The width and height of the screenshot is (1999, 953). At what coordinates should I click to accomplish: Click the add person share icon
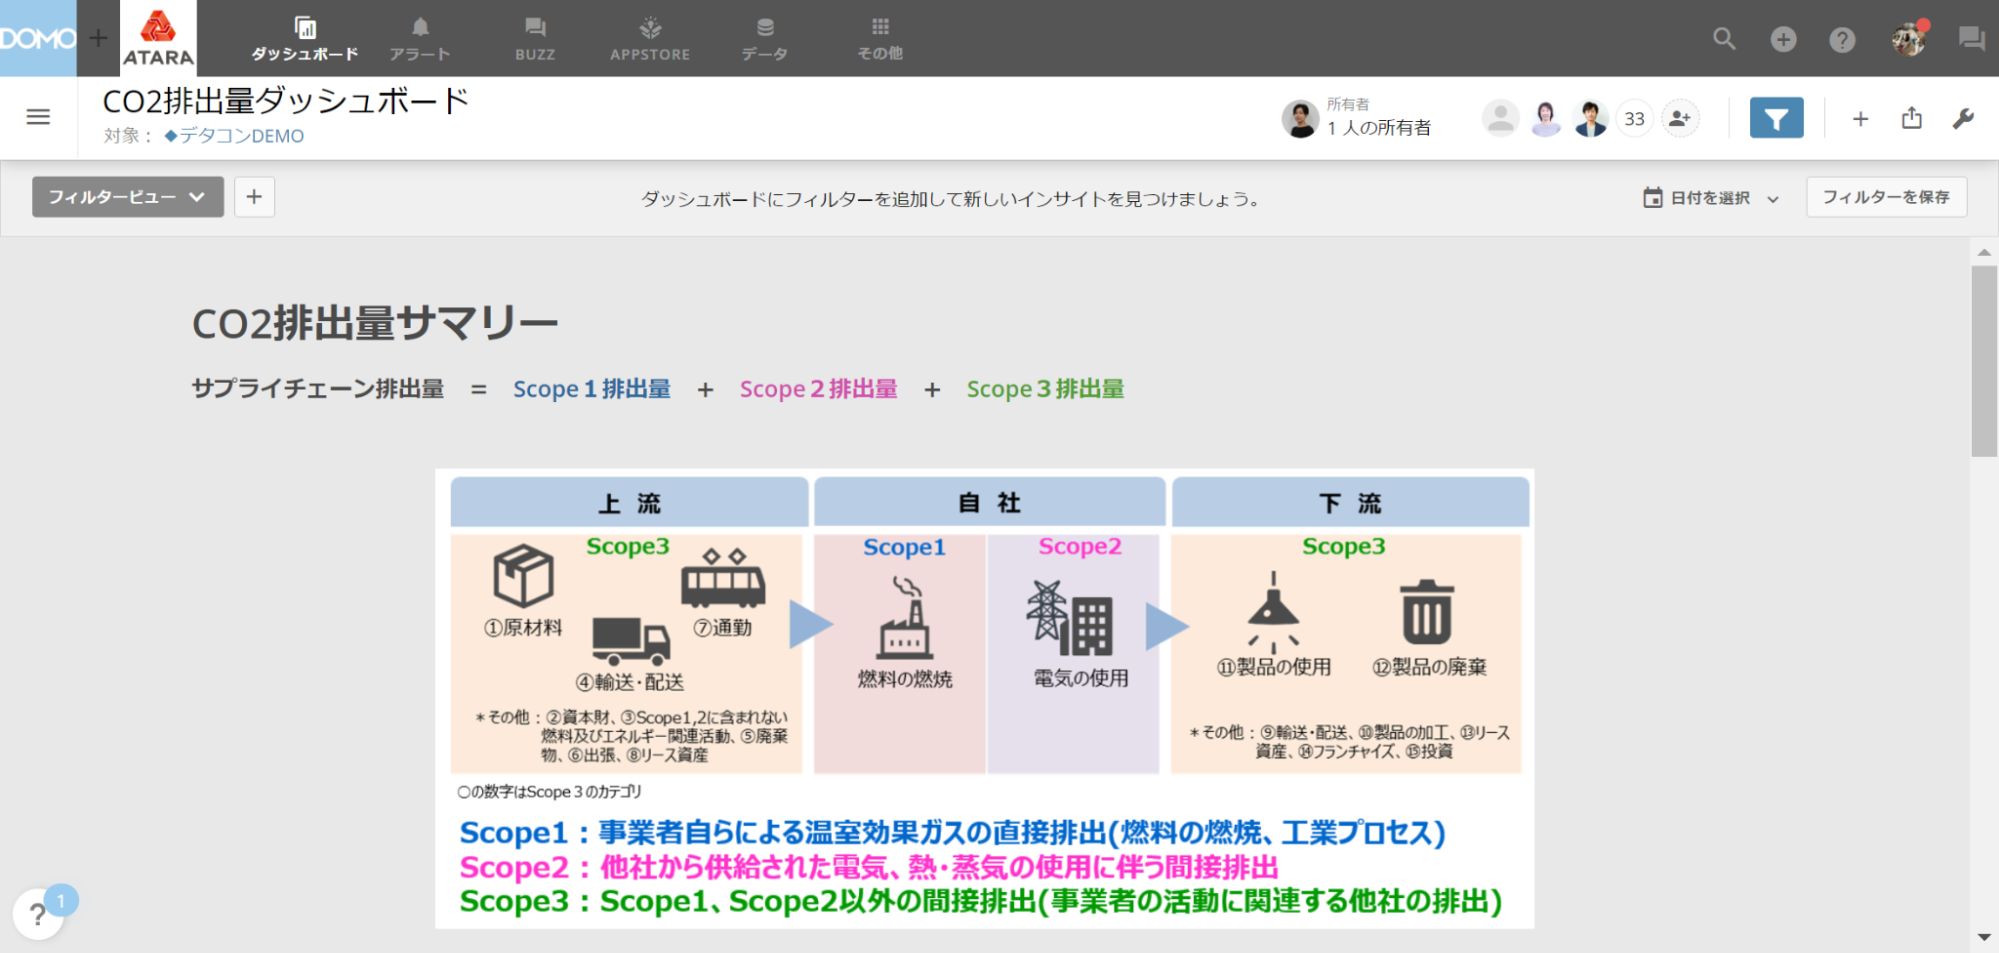(1680, 118)
